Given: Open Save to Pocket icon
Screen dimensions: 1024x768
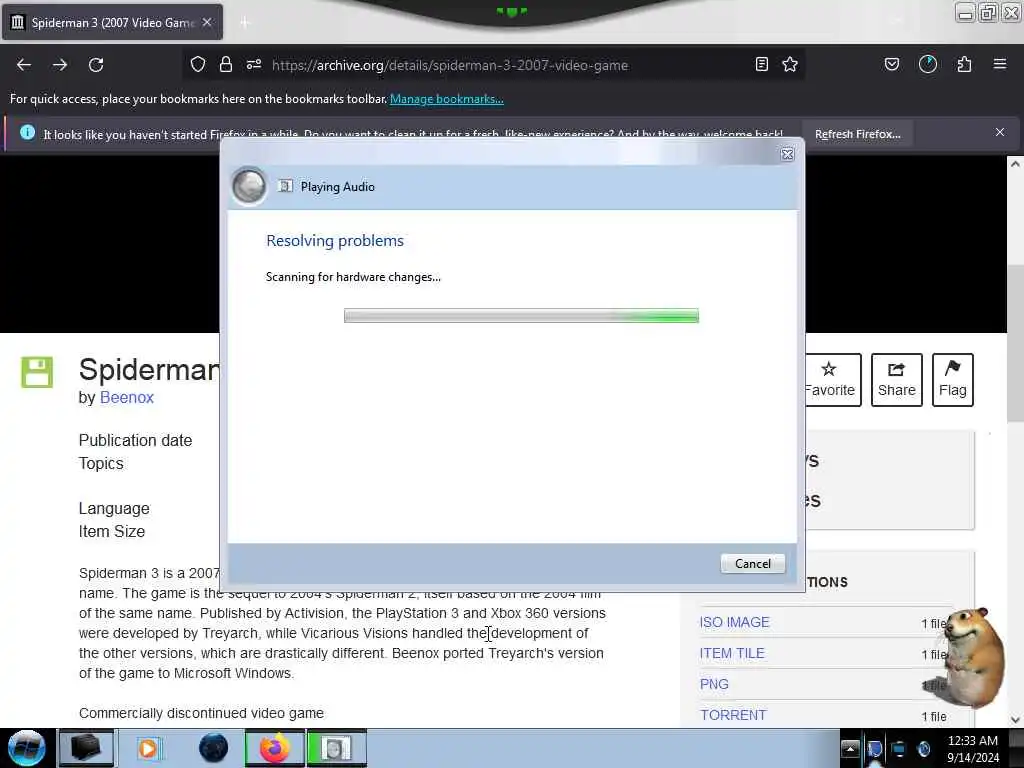Looking at the screenshot, I should (892, 64).
